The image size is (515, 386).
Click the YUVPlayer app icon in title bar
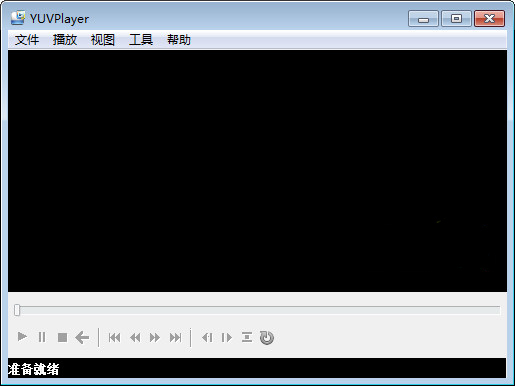pyautogui.click(x=18, y=18)
